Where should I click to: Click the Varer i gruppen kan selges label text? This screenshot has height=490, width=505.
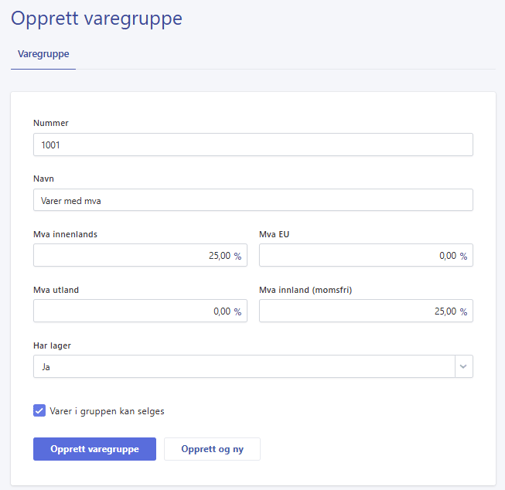click(107, 411)
